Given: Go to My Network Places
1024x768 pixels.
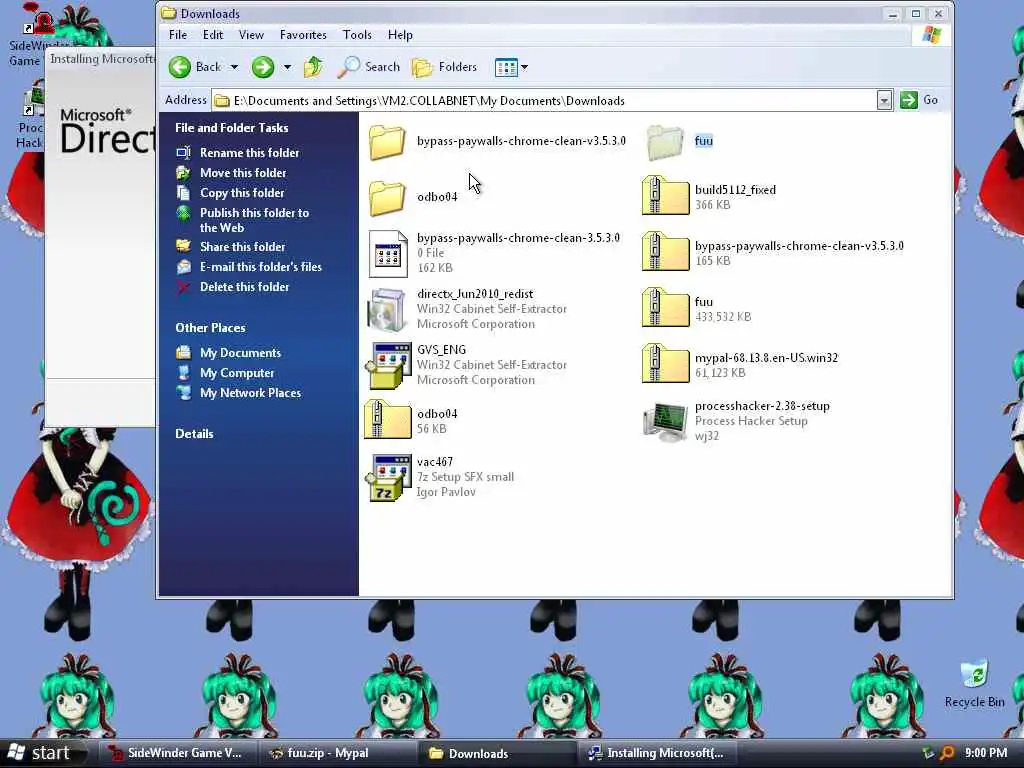Looking at the screenshot, I should pyautogui.click(x=250, y=393).
